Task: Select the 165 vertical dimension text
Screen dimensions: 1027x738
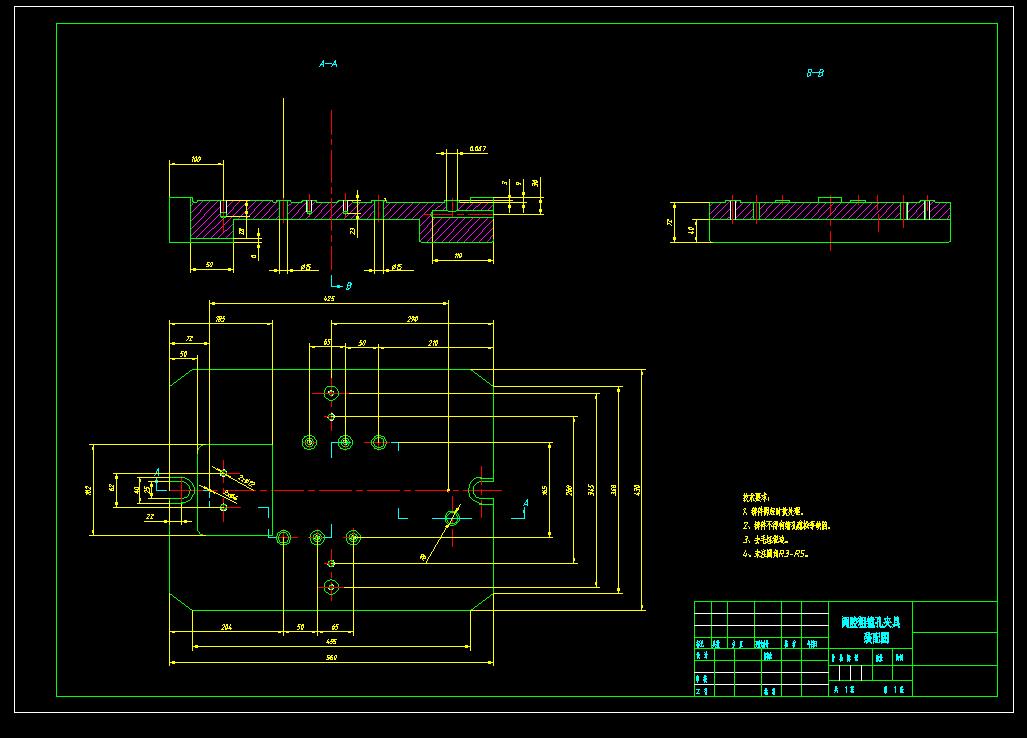Action: click(545, 490)
